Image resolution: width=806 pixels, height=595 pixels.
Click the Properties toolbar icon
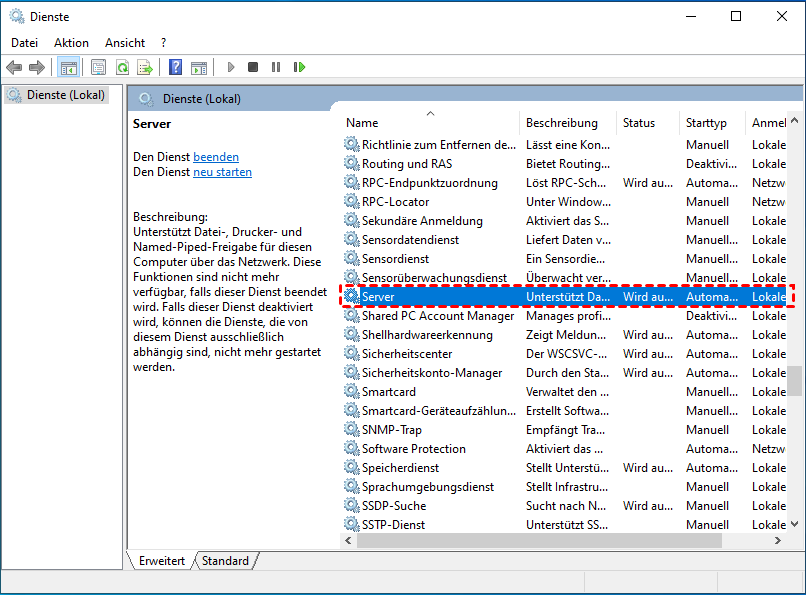(x=98, y=67)
